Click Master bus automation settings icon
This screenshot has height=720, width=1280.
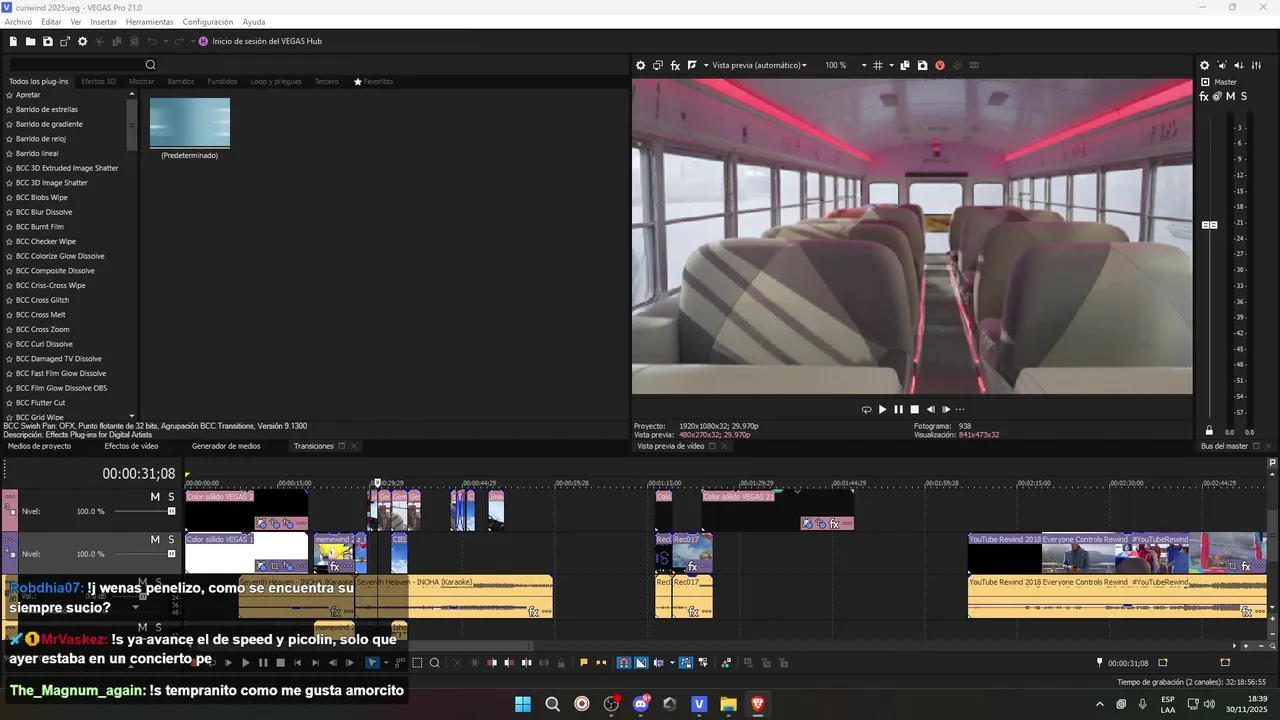[1217, 97]
